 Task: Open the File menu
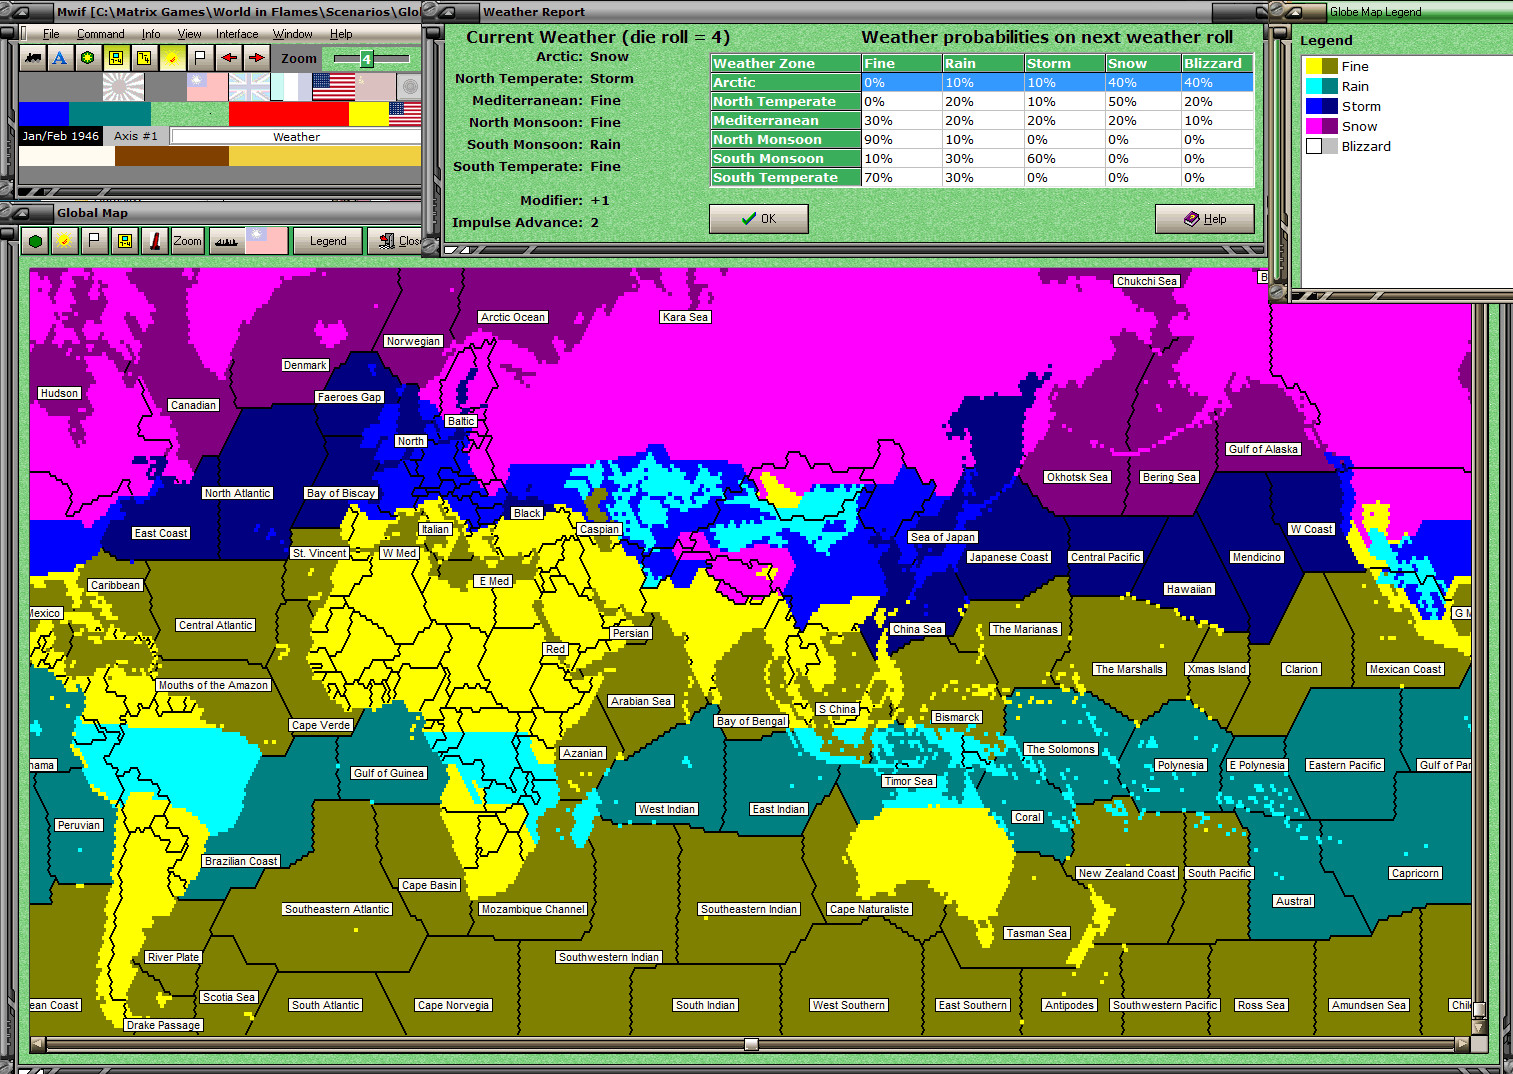51,34
